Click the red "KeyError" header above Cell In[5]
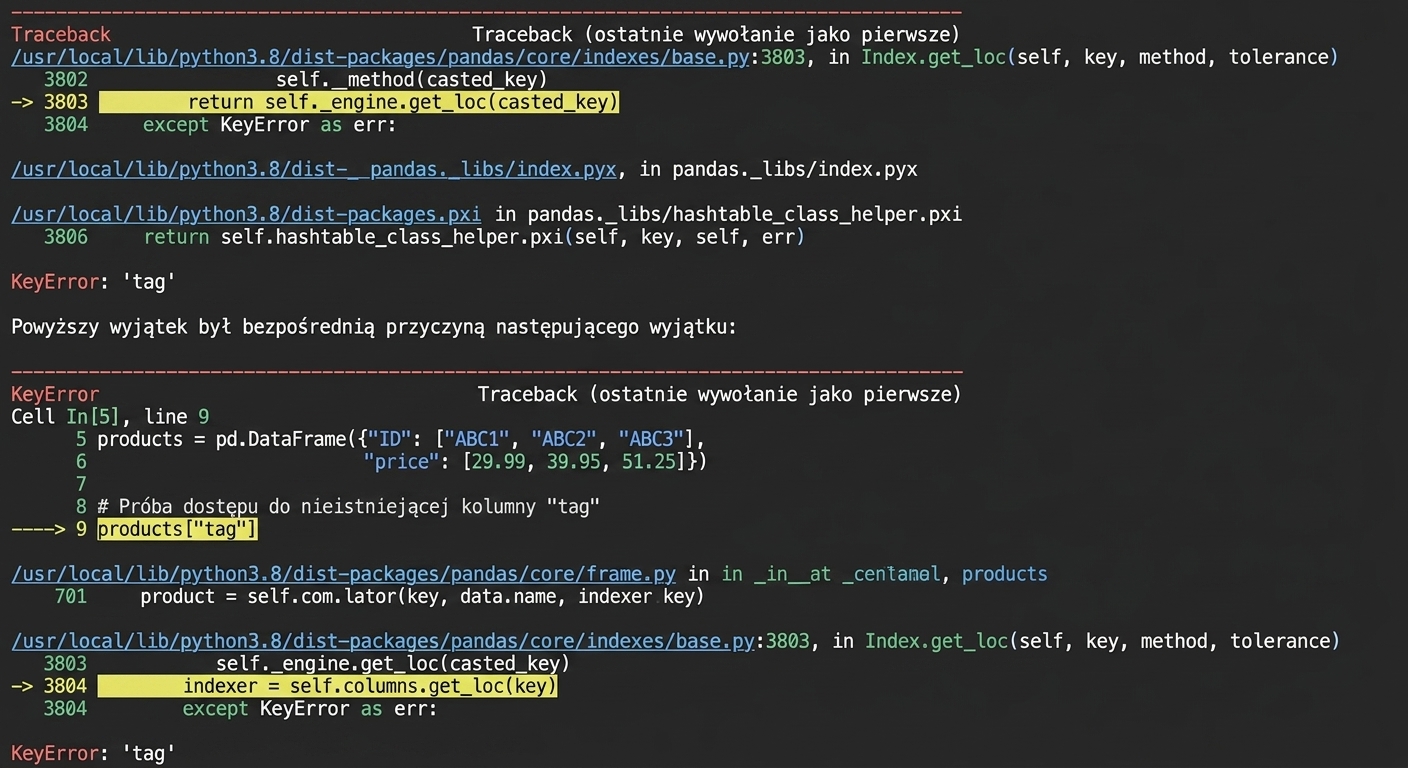 [x=55, y=394]
